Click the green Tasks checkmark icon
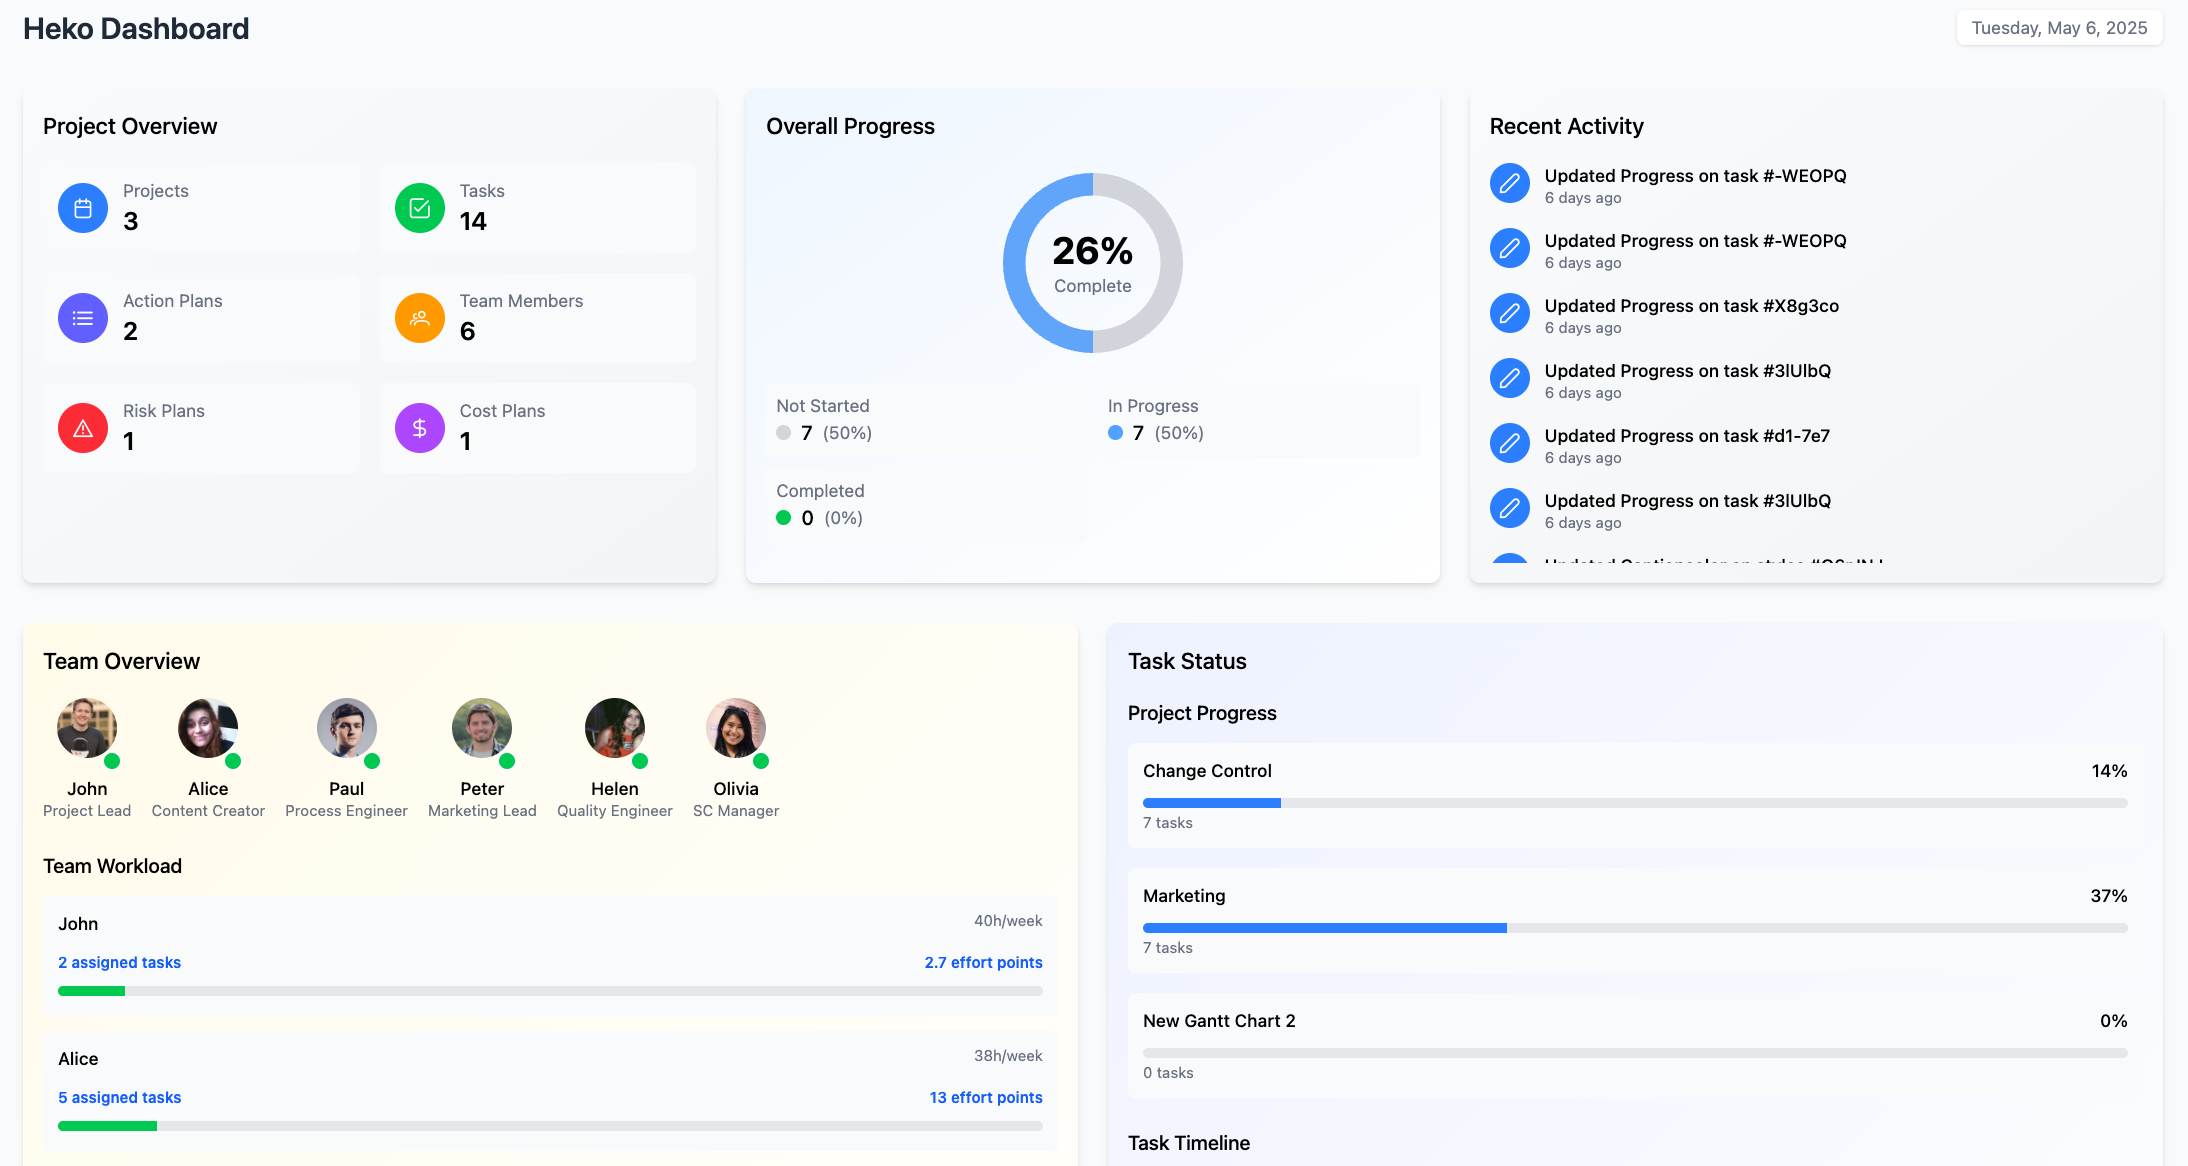Image resolution: width=2188 pixels, height=1166 pixels. 420,208
